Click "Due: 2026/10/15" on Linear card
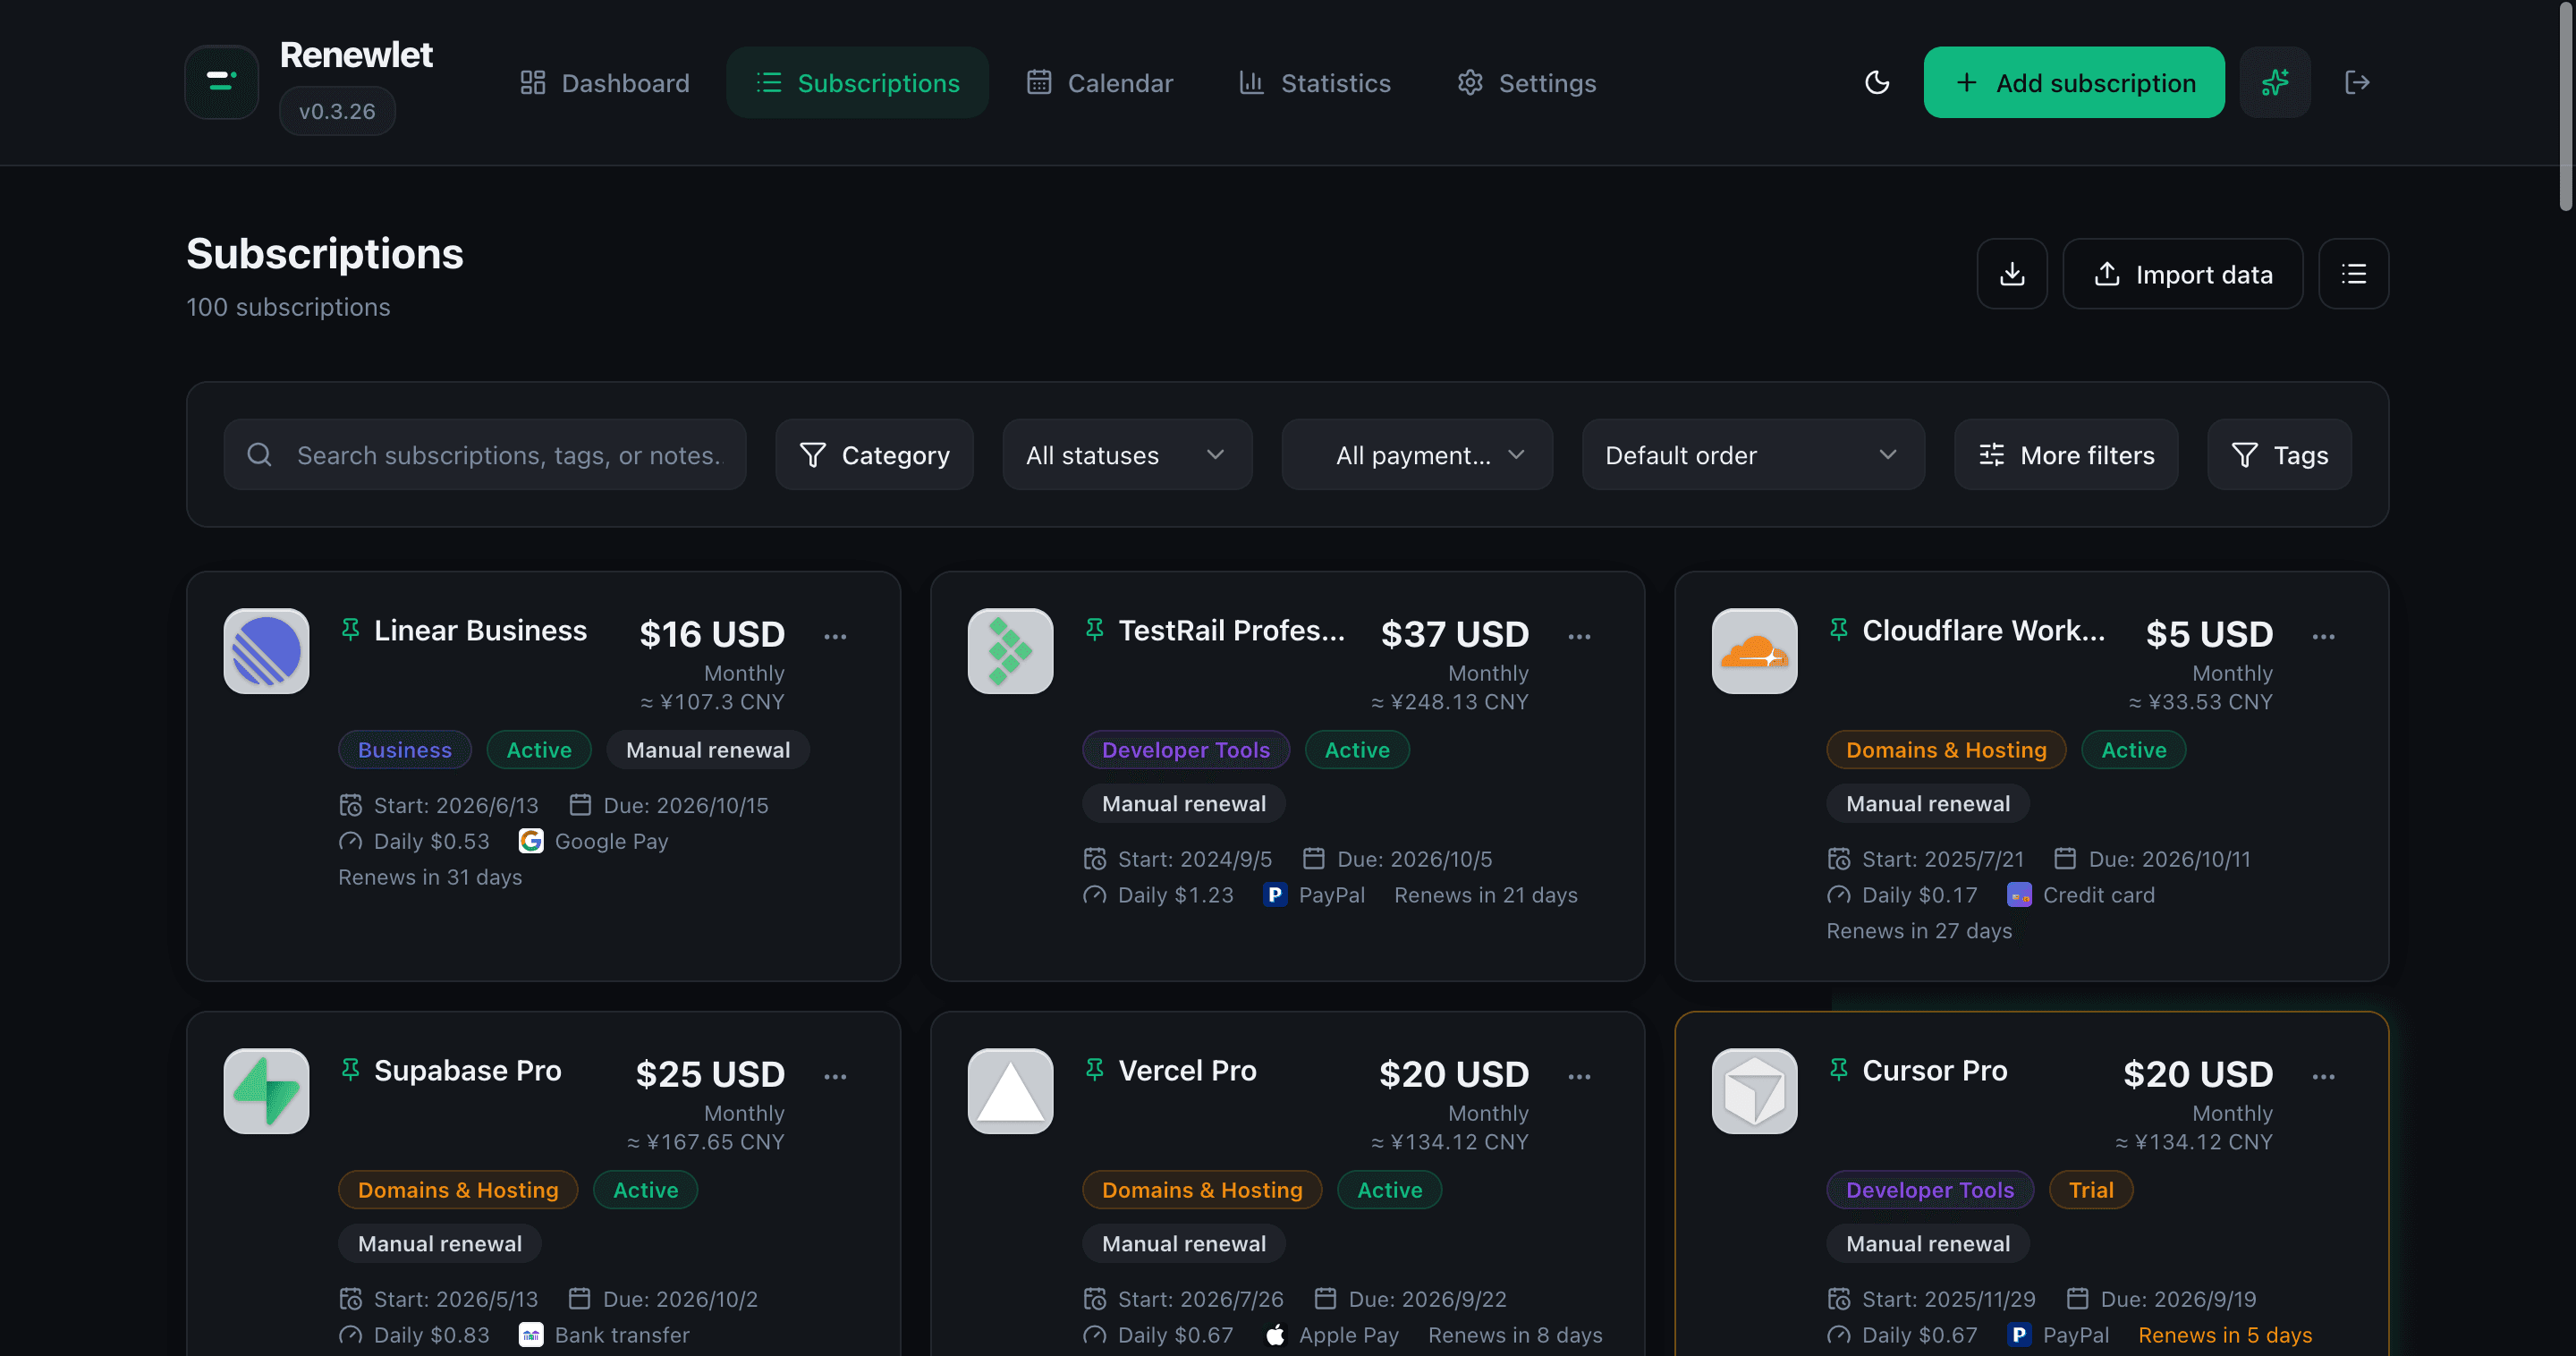Viewport: 2576px width, 1356px height. (686, 805)
